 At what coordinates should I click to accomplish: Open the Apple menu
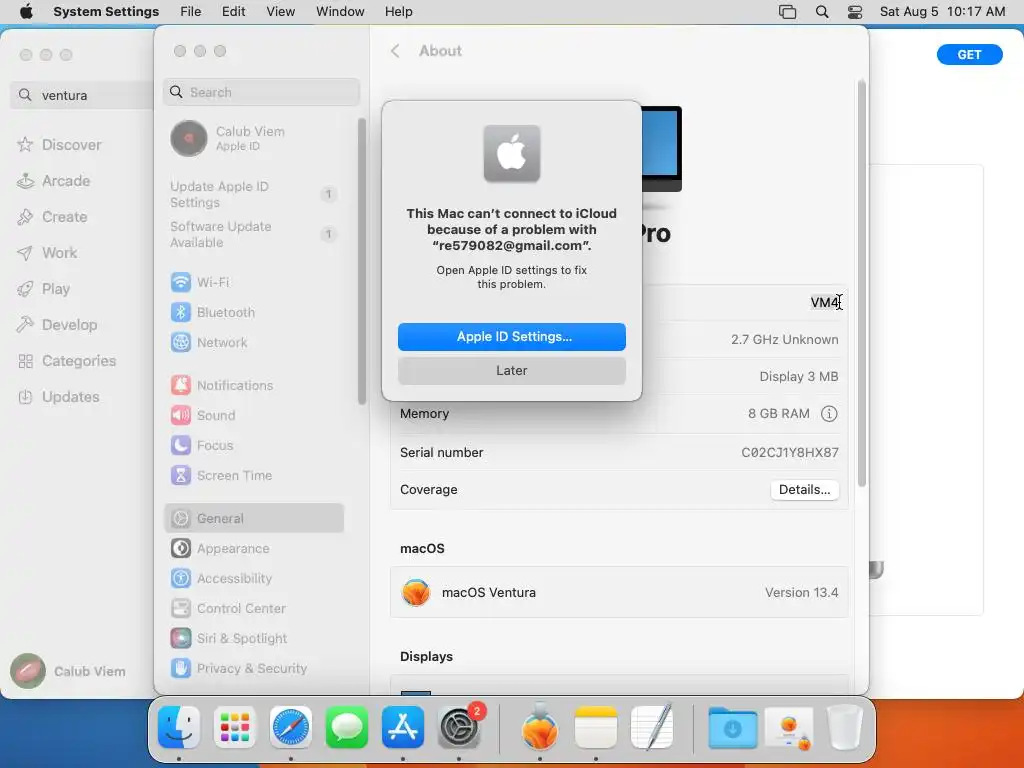point(26,12)
